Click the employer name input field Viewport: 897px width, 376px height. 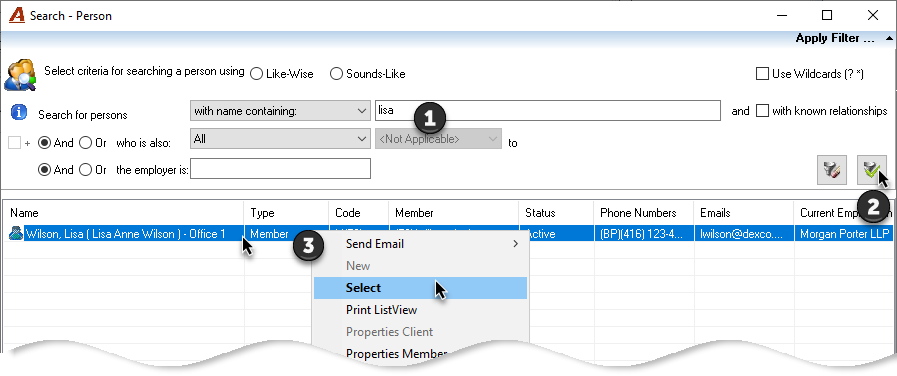point(280,169)
